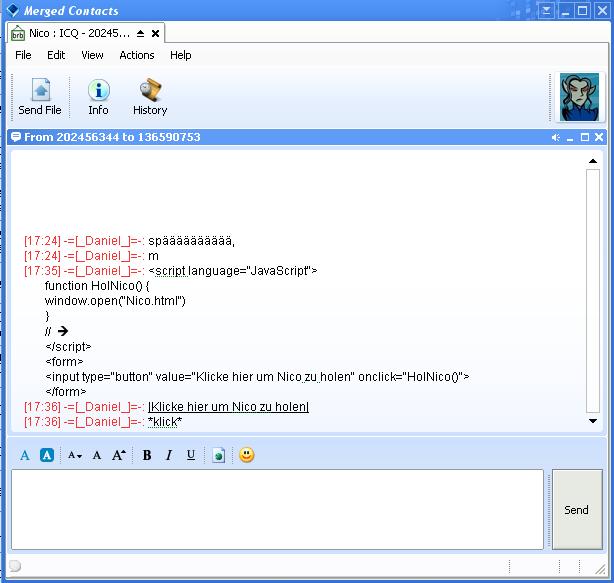Close the From 202456344 chat pane
The image size is (614, 583).
point(599,137)
